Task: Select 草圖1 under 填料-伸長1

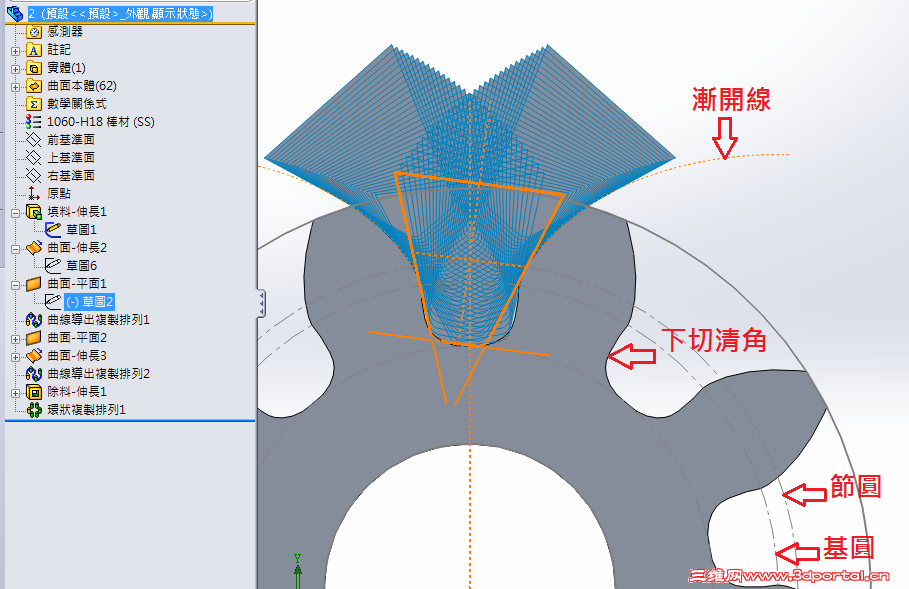Action: [x=81, y=230]
